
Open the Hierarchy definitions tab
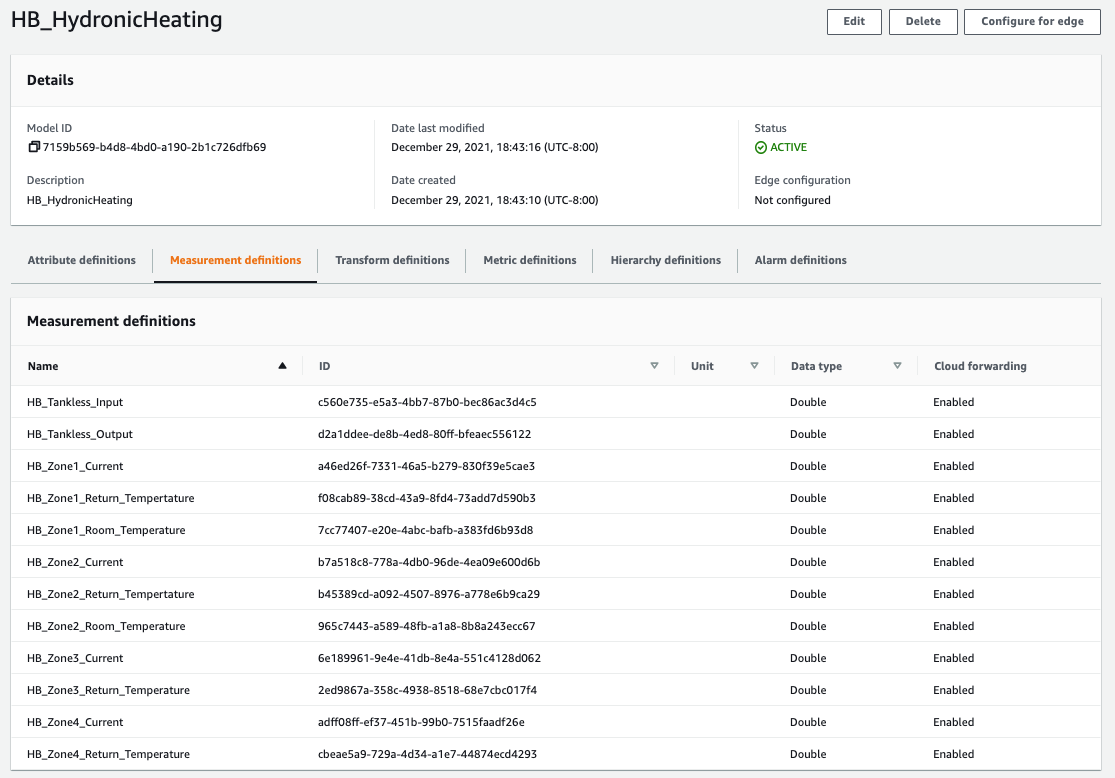[x=665, y=260]
